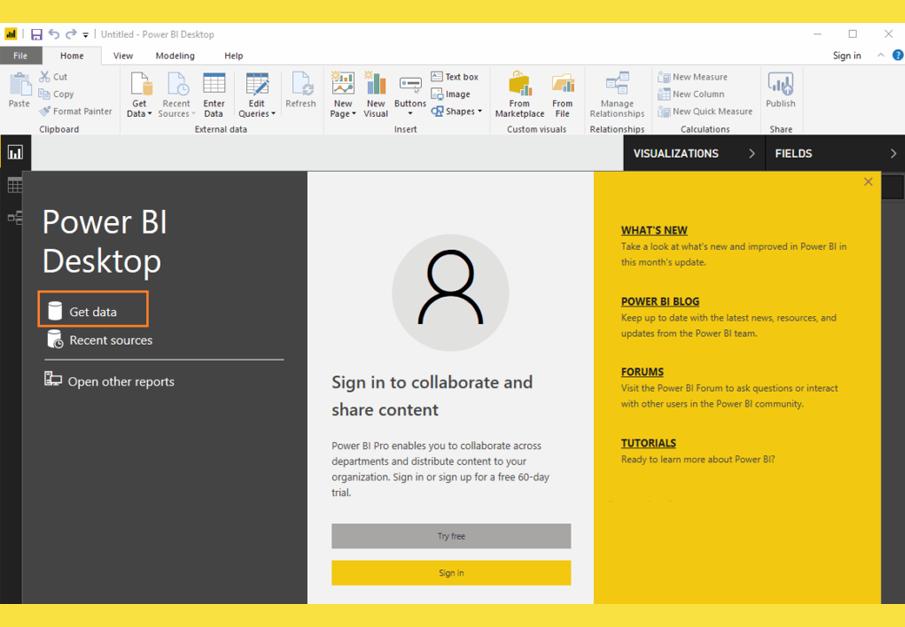
Task: Click the Copy button in Clipboard group
Action: click(56, 94)
